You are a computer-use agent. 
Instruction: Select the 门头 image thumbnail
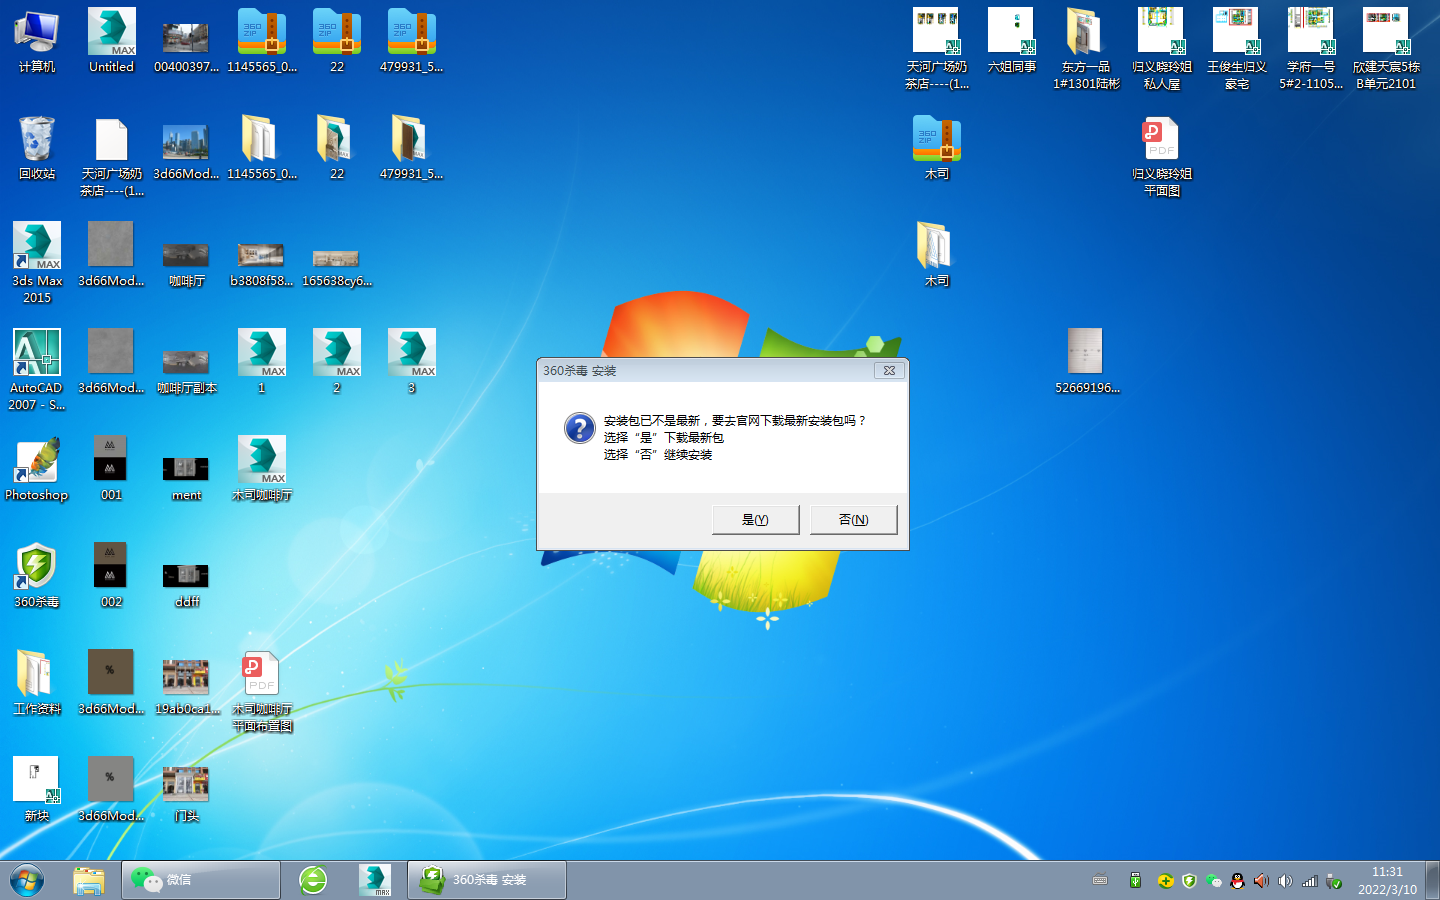pyautogui.click(x=186, y=784)
